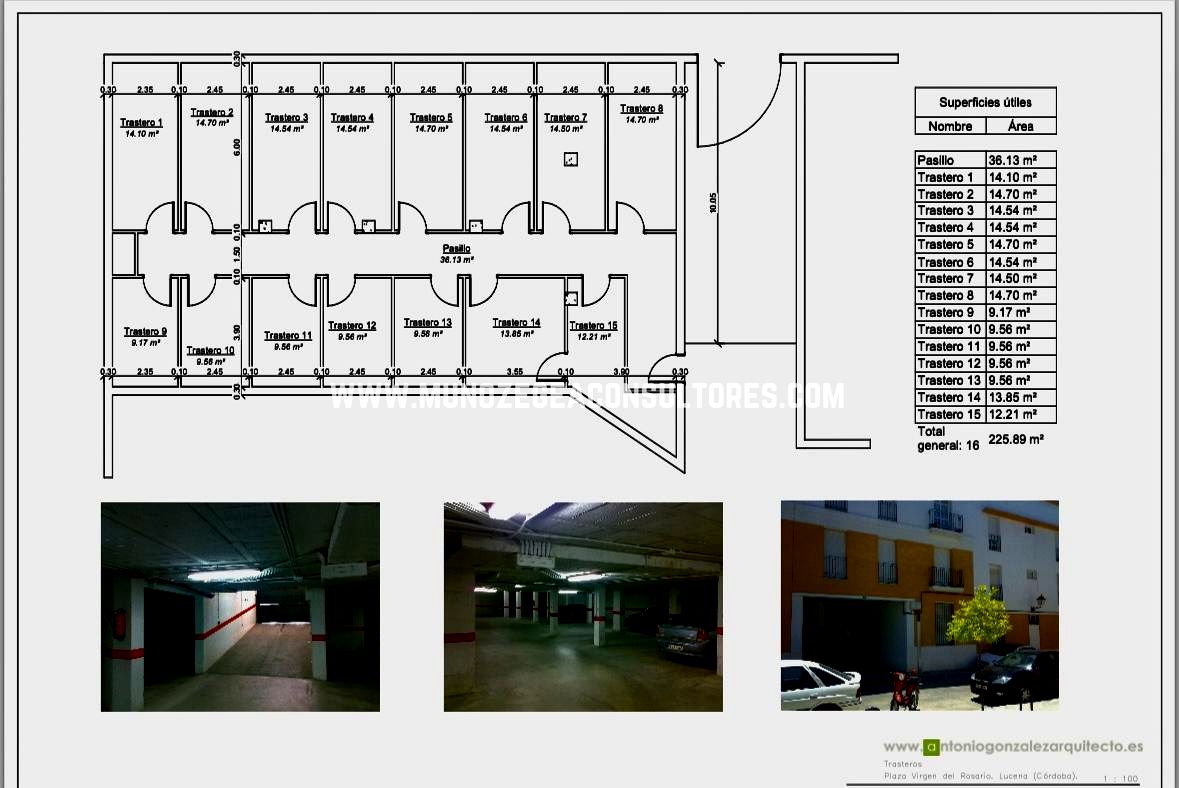Viewport: 1179px width, 788px height.
Task: Select the Trastero 8 room label
Action: pos(641,108)
